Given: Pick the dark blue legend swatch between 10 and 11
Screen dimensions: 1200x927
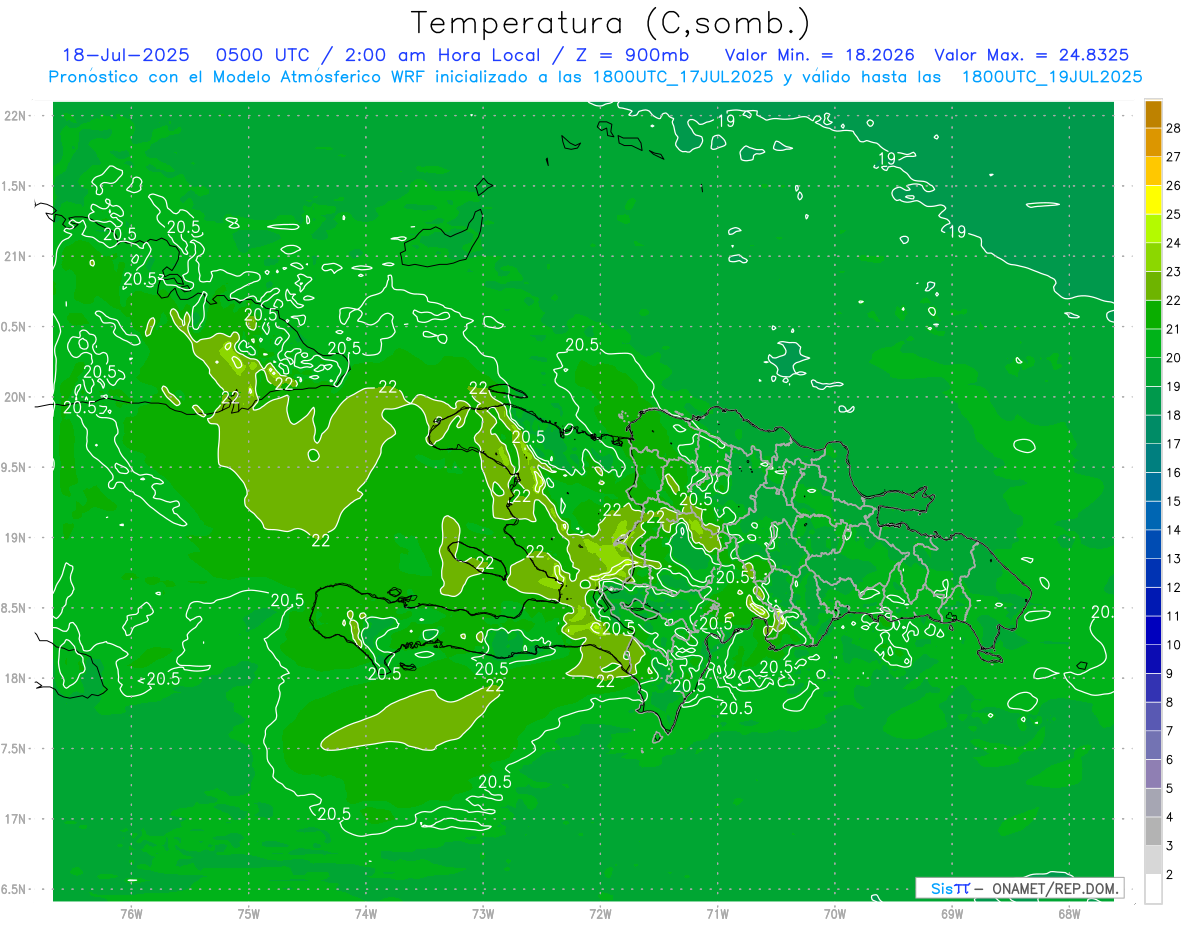Looking at the screenshot, I should [1153, 630].
